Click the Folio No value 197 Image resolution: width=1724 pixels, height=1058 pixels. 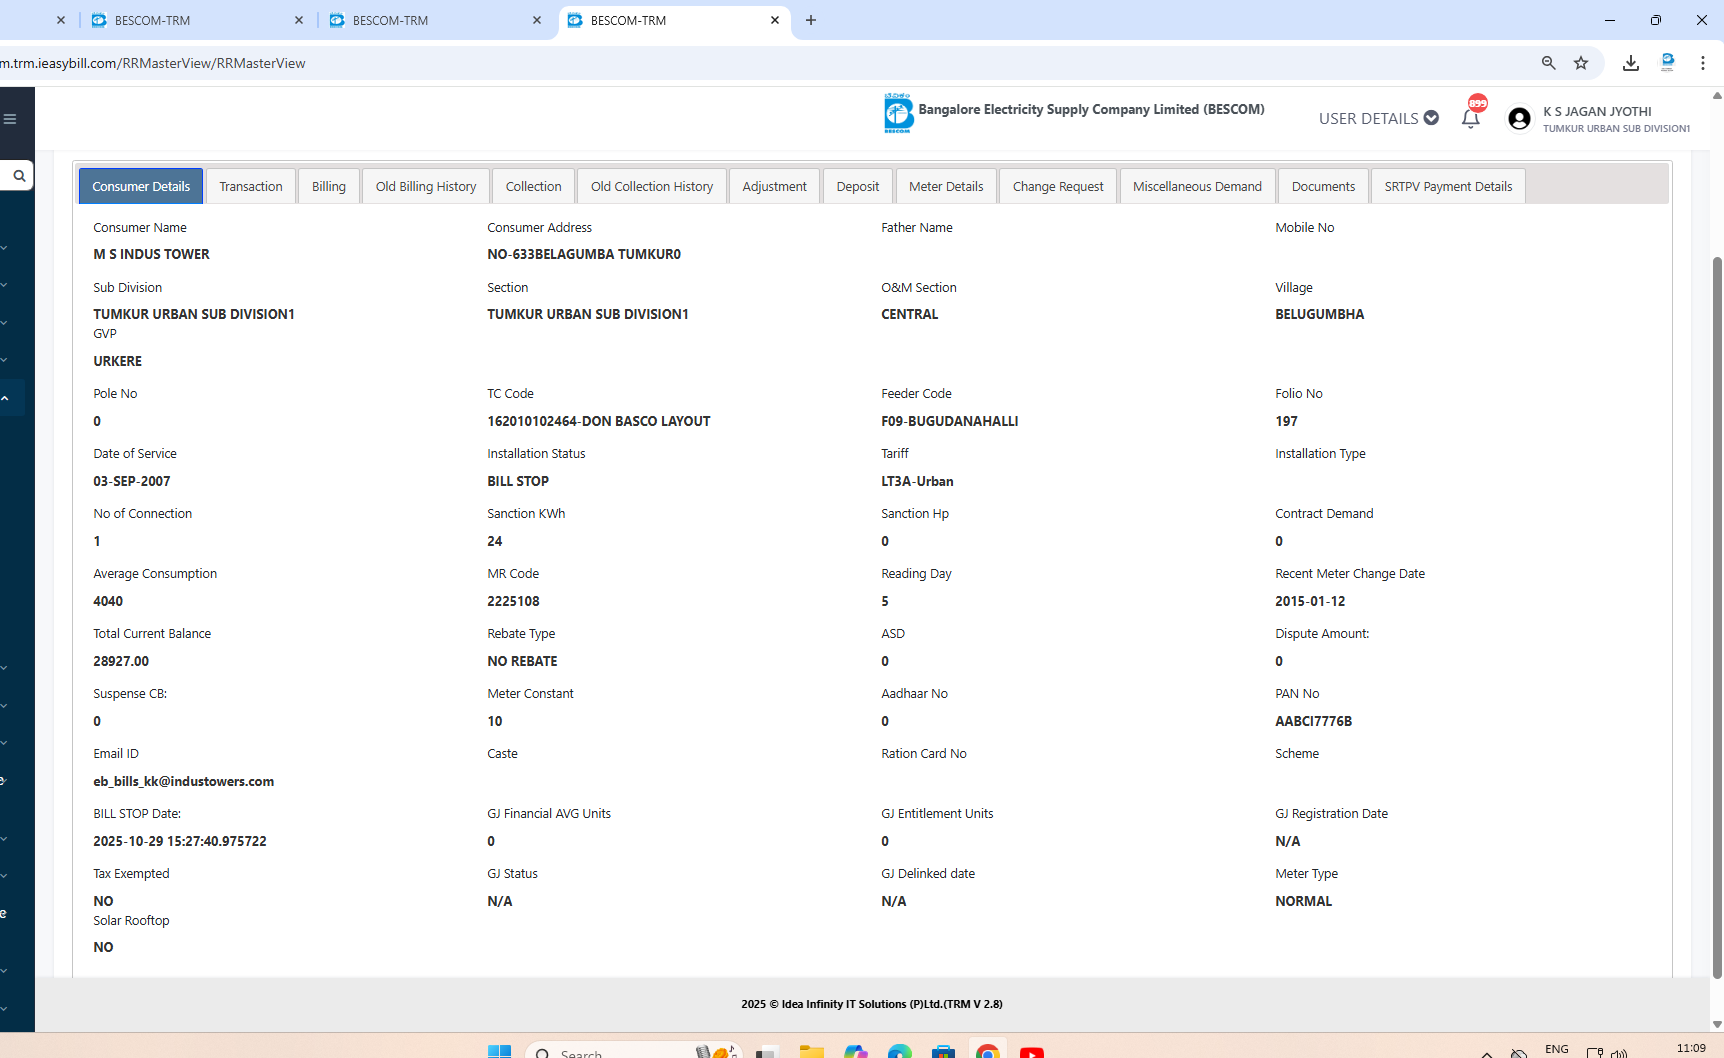[x=1287, y=421]
